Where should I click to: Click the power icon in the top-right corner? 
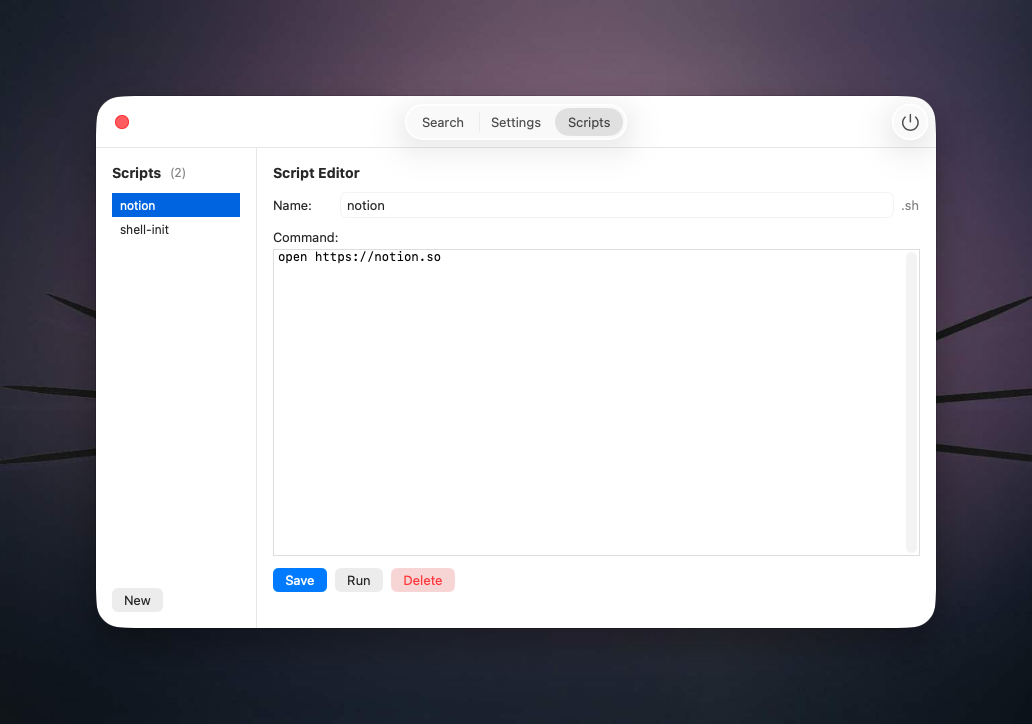pyautogui.click(x=909, y=122)
